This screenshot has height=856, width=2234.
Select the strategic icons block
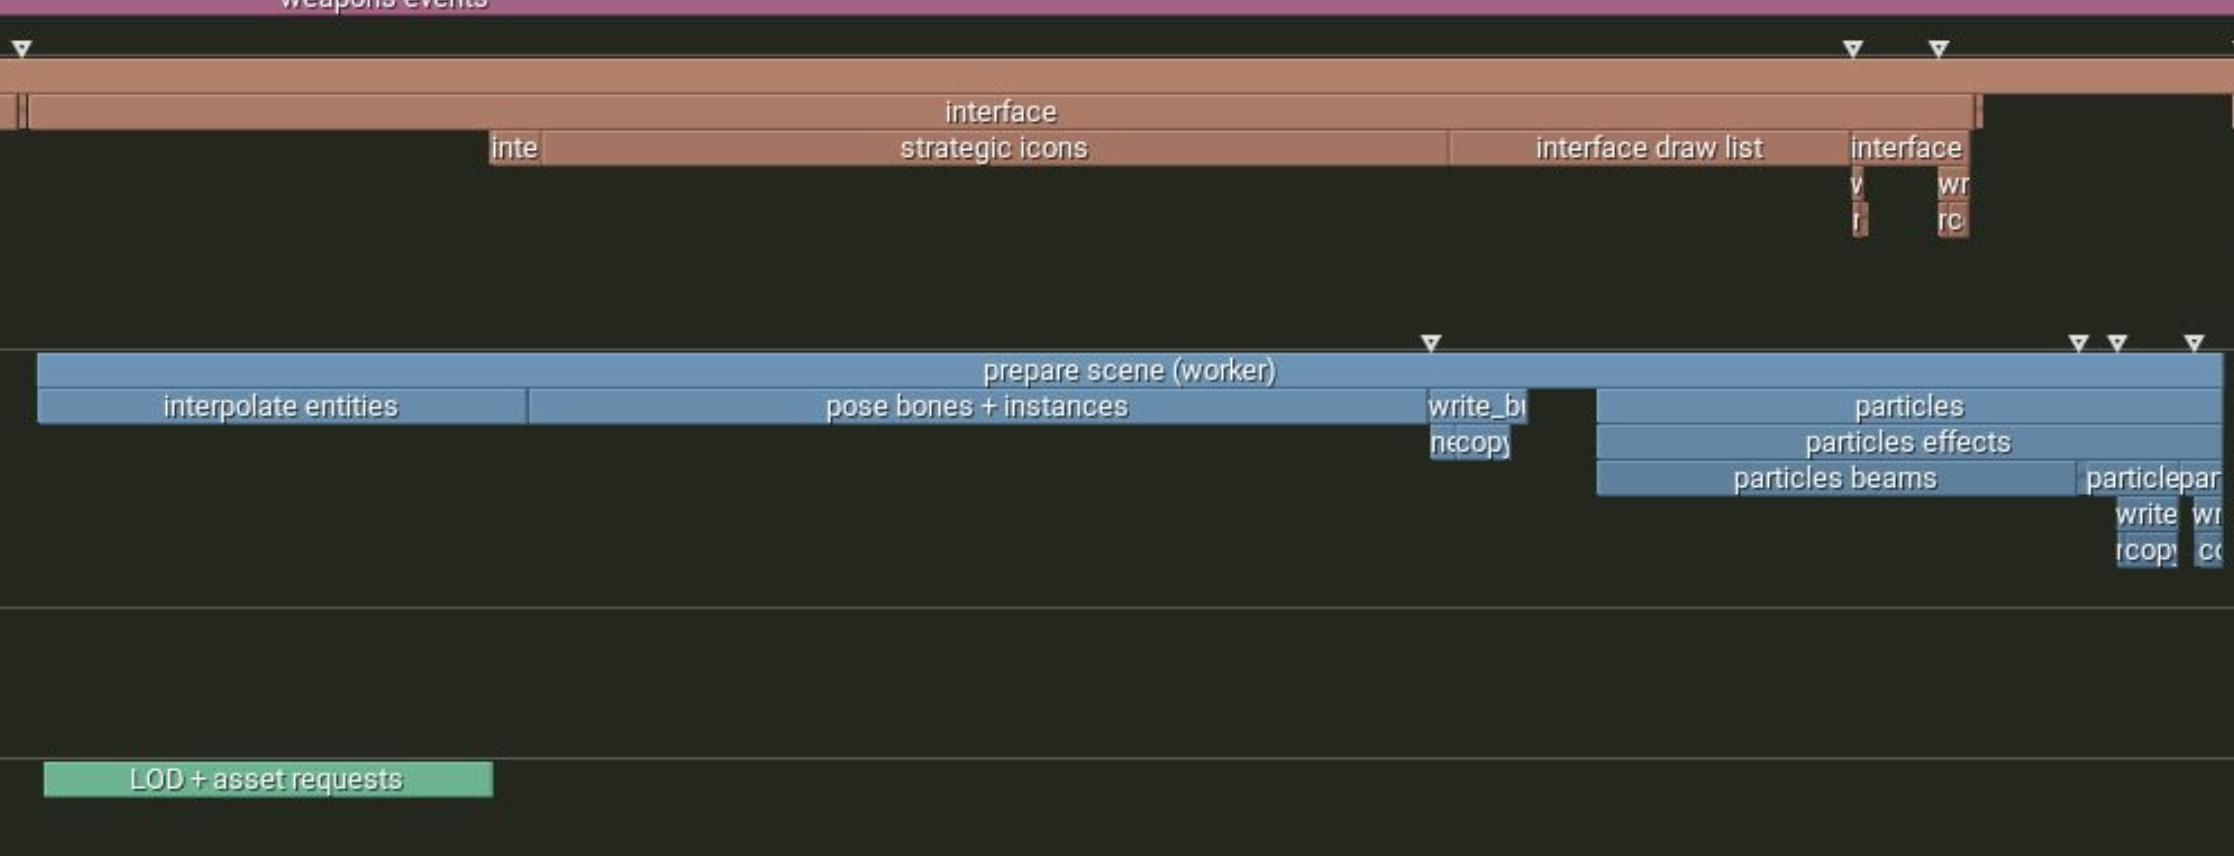(x=995, y=148)
